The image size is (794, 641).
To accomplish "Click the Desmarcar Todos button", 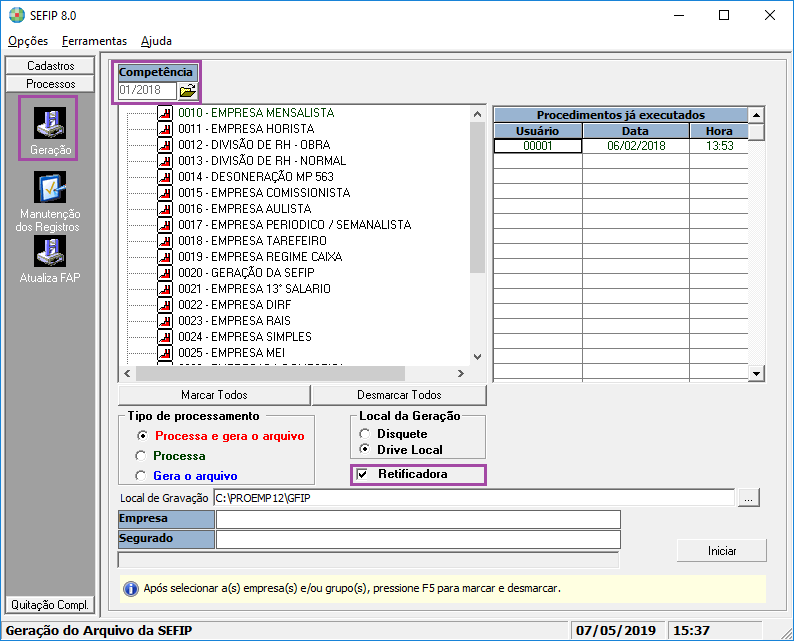I will (x=399, y=395).
